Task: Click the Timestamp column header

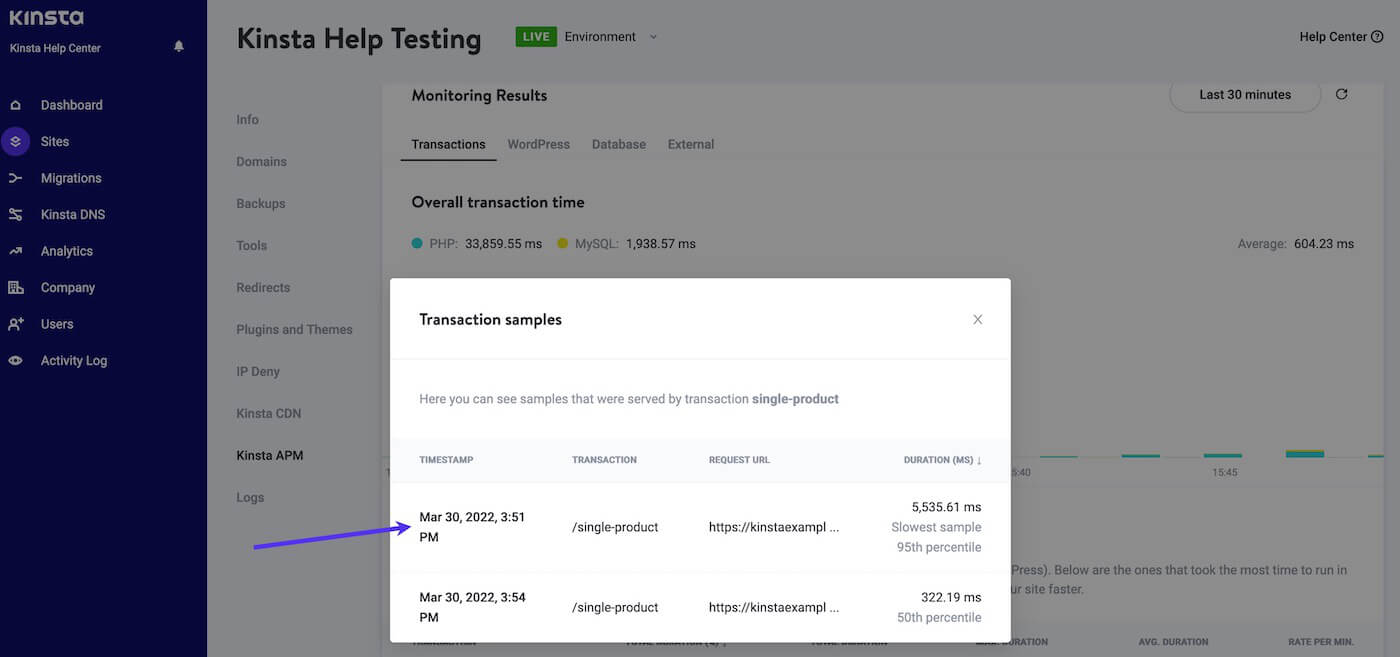Action: (446, 460)
